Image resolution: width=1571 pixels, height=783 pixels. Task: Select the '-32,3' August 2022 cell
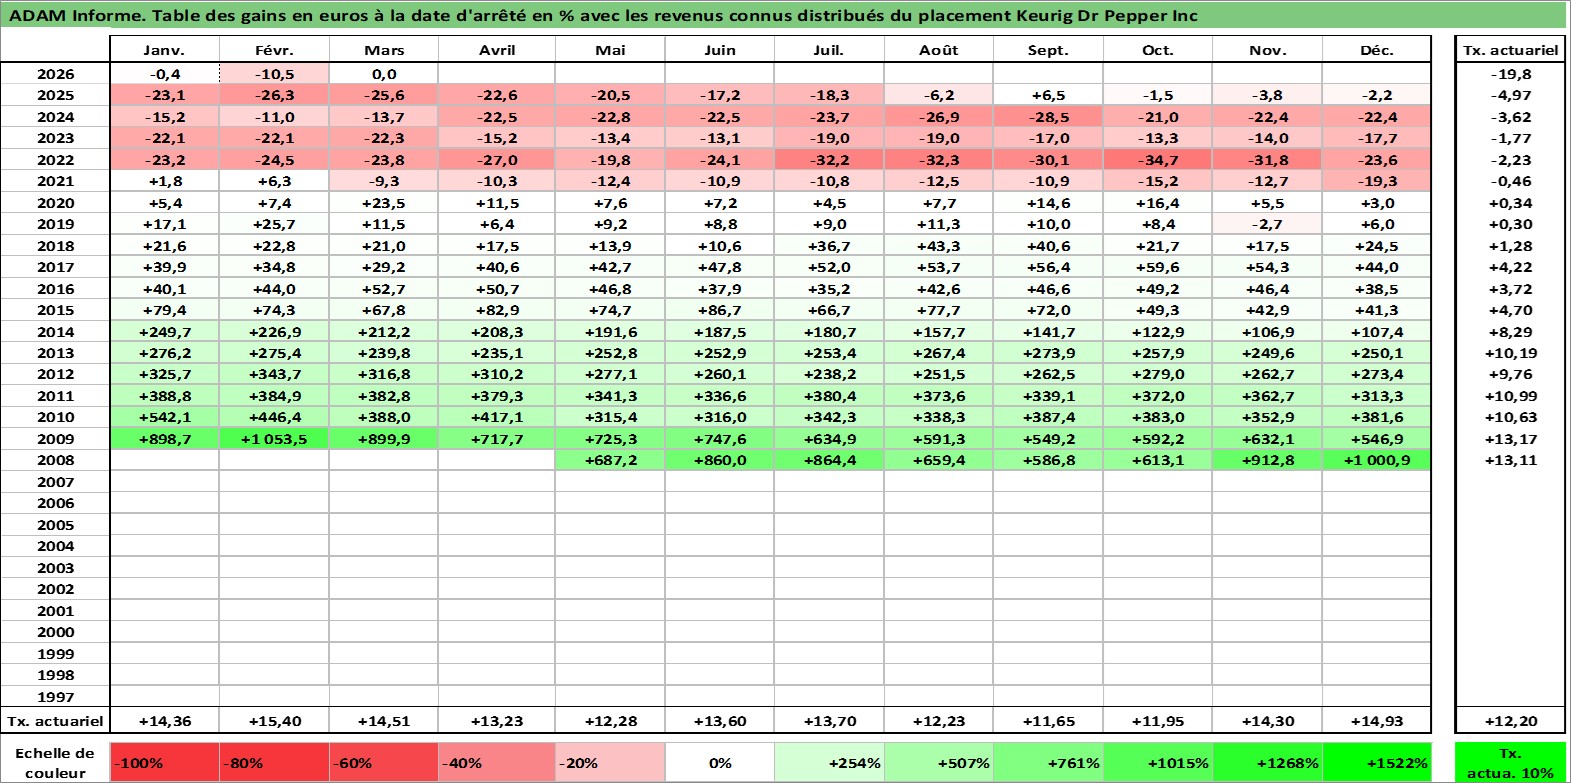click(x=939, y=160)
